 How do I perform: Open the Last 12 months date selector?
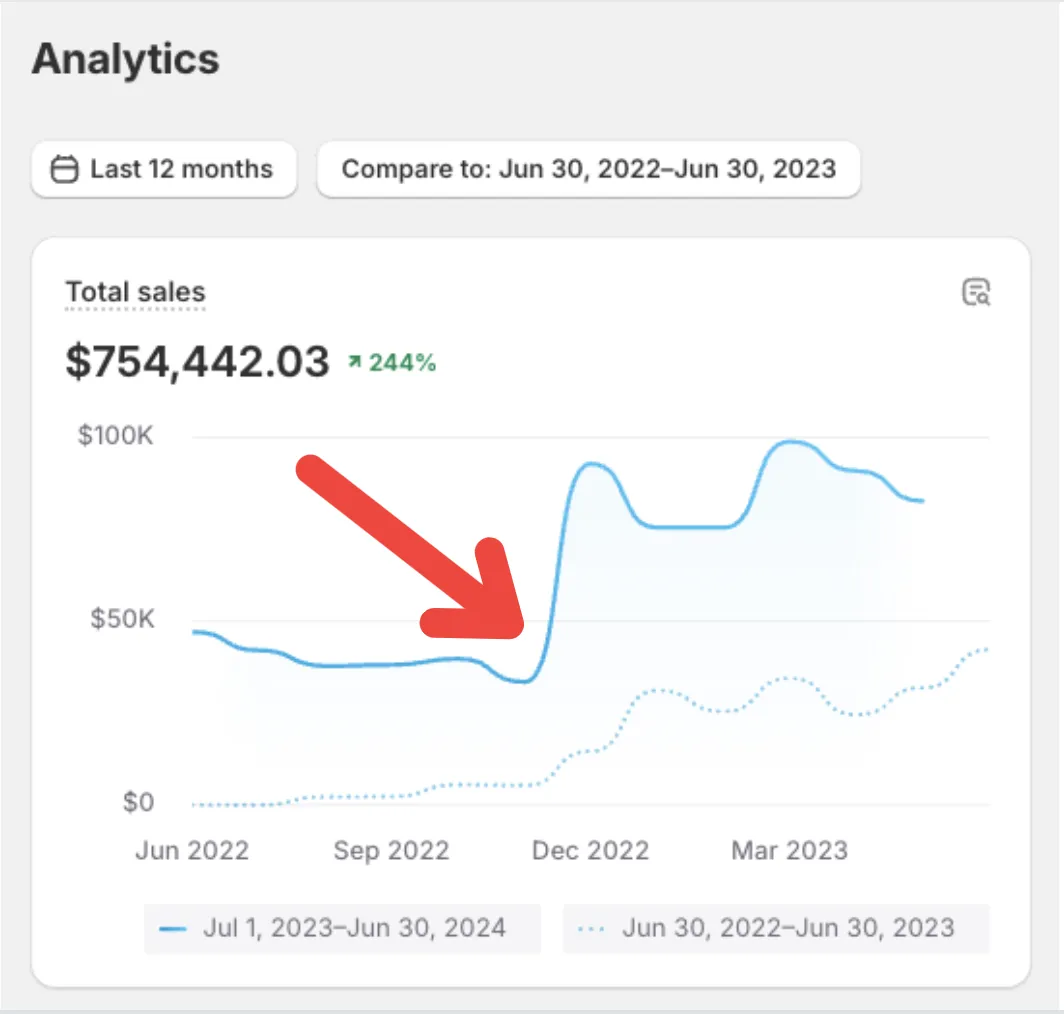coord(164,169)
